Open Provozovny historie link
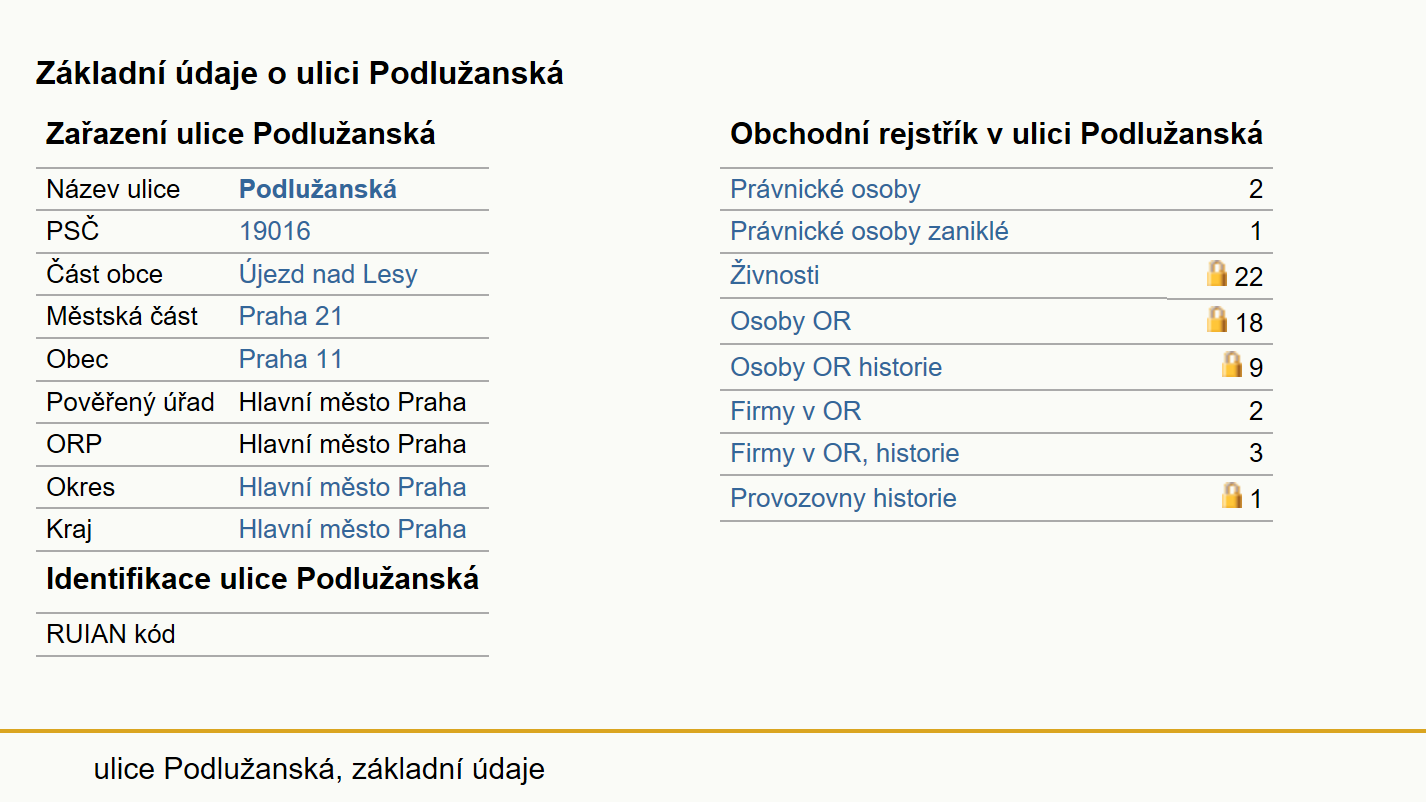This screenshot has height=802, width=1426. coord(843,498)
